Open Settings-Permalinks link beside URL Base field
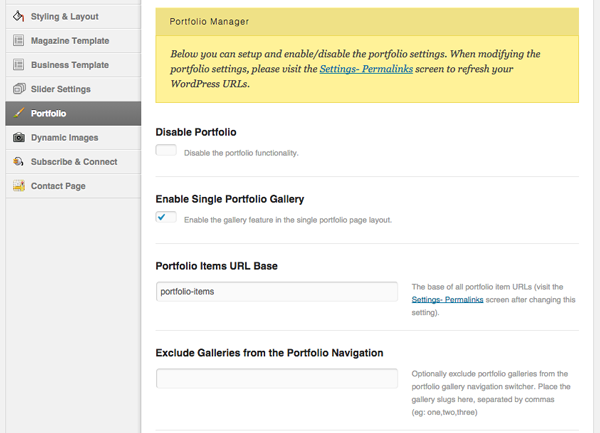The image size is (600, 433). (x=447, y=300)
